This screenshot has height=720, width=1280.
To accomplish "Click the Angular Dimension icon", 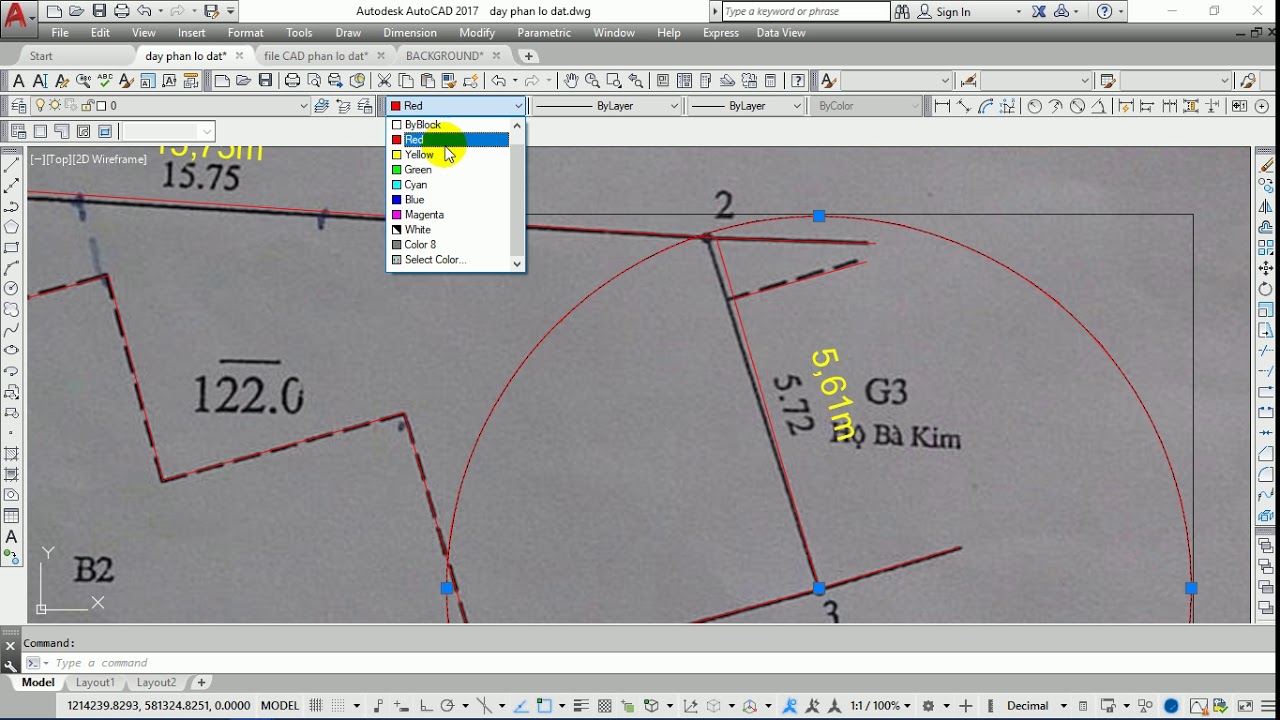I will 1099,106.
